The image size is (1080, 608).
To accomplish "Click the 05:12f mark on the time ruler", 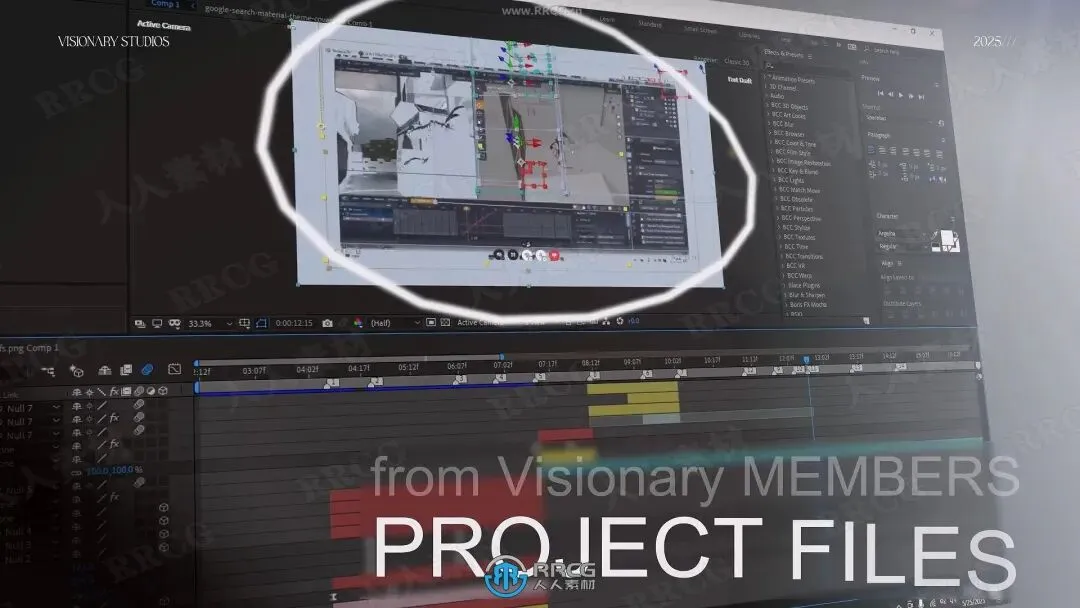I will click(x=408, y=368).
